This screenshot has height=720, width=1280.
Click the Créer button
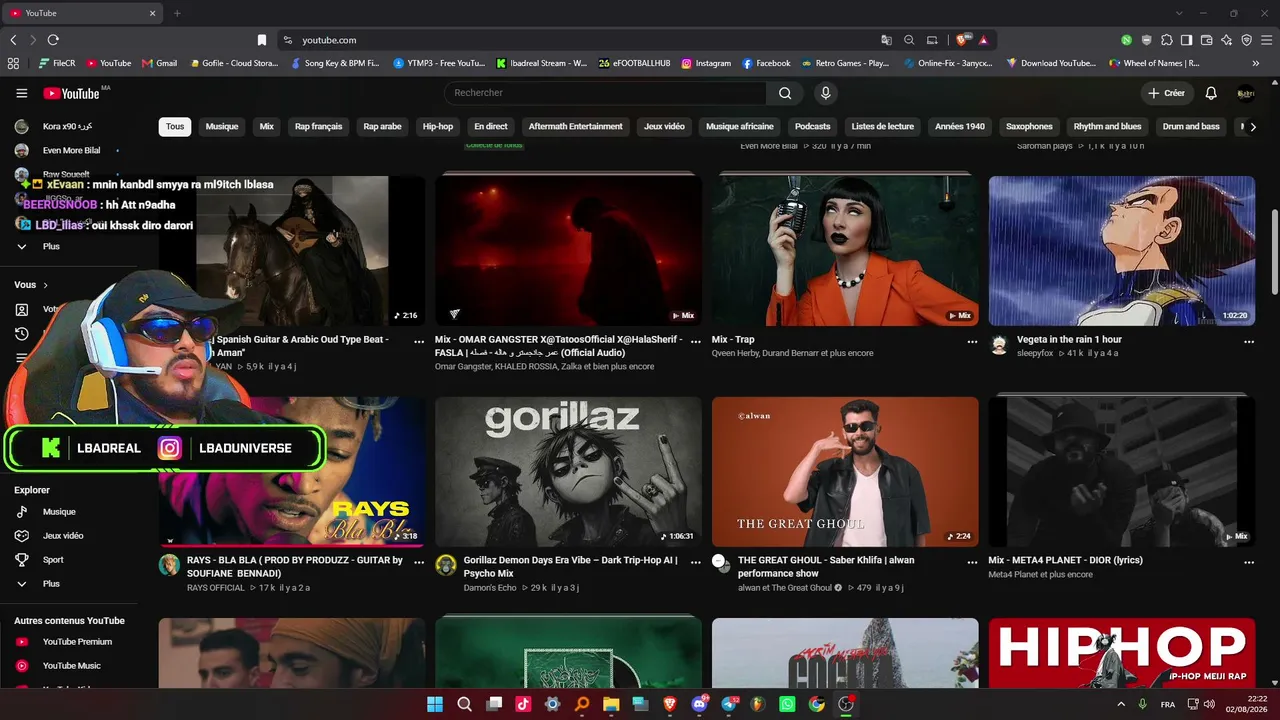pyautogui.click(x=1166, y=93)
